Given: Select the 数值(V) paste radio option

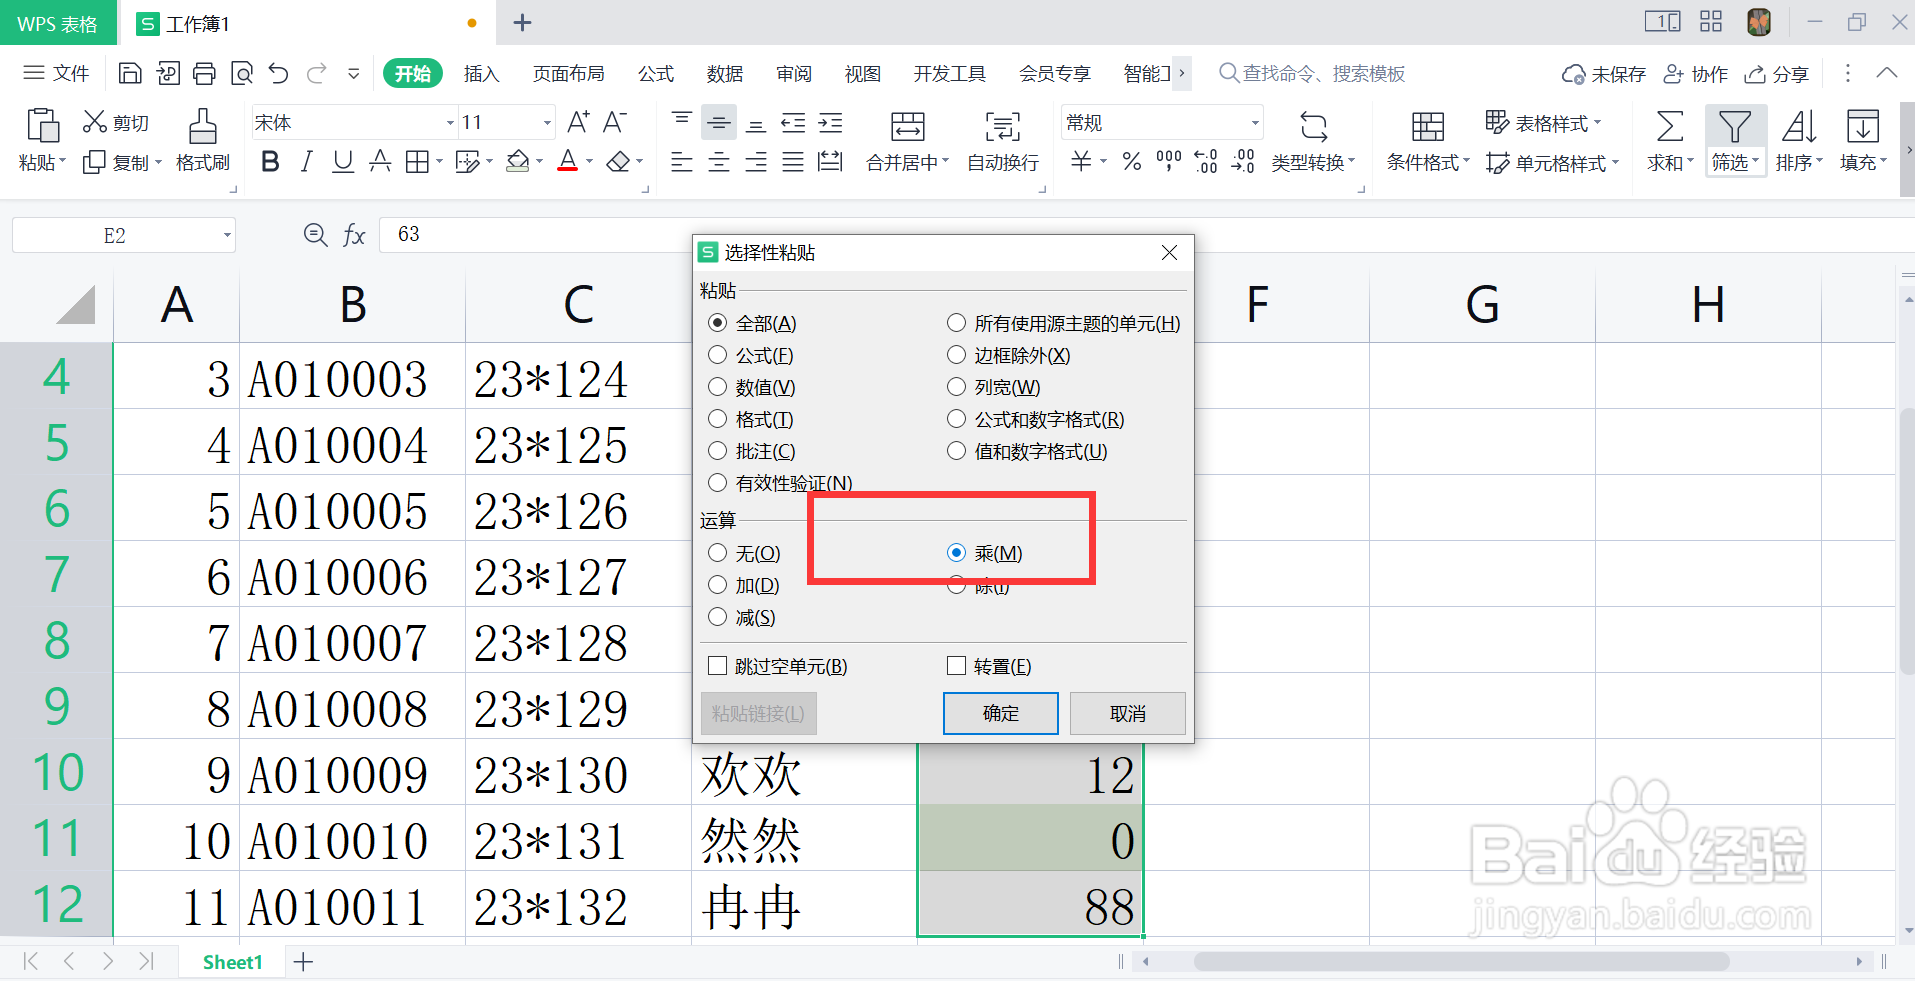Looking at the screenshot, I should [717, 387].
